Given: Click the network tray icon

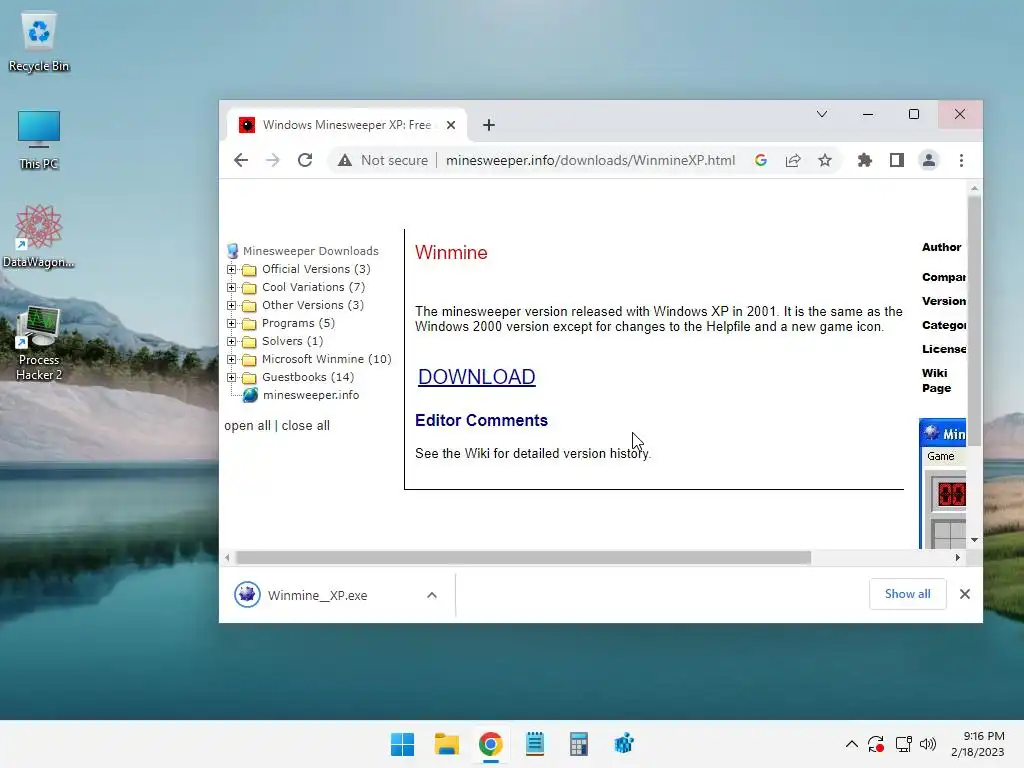Looking at the screenshot, I should point(903,744).
